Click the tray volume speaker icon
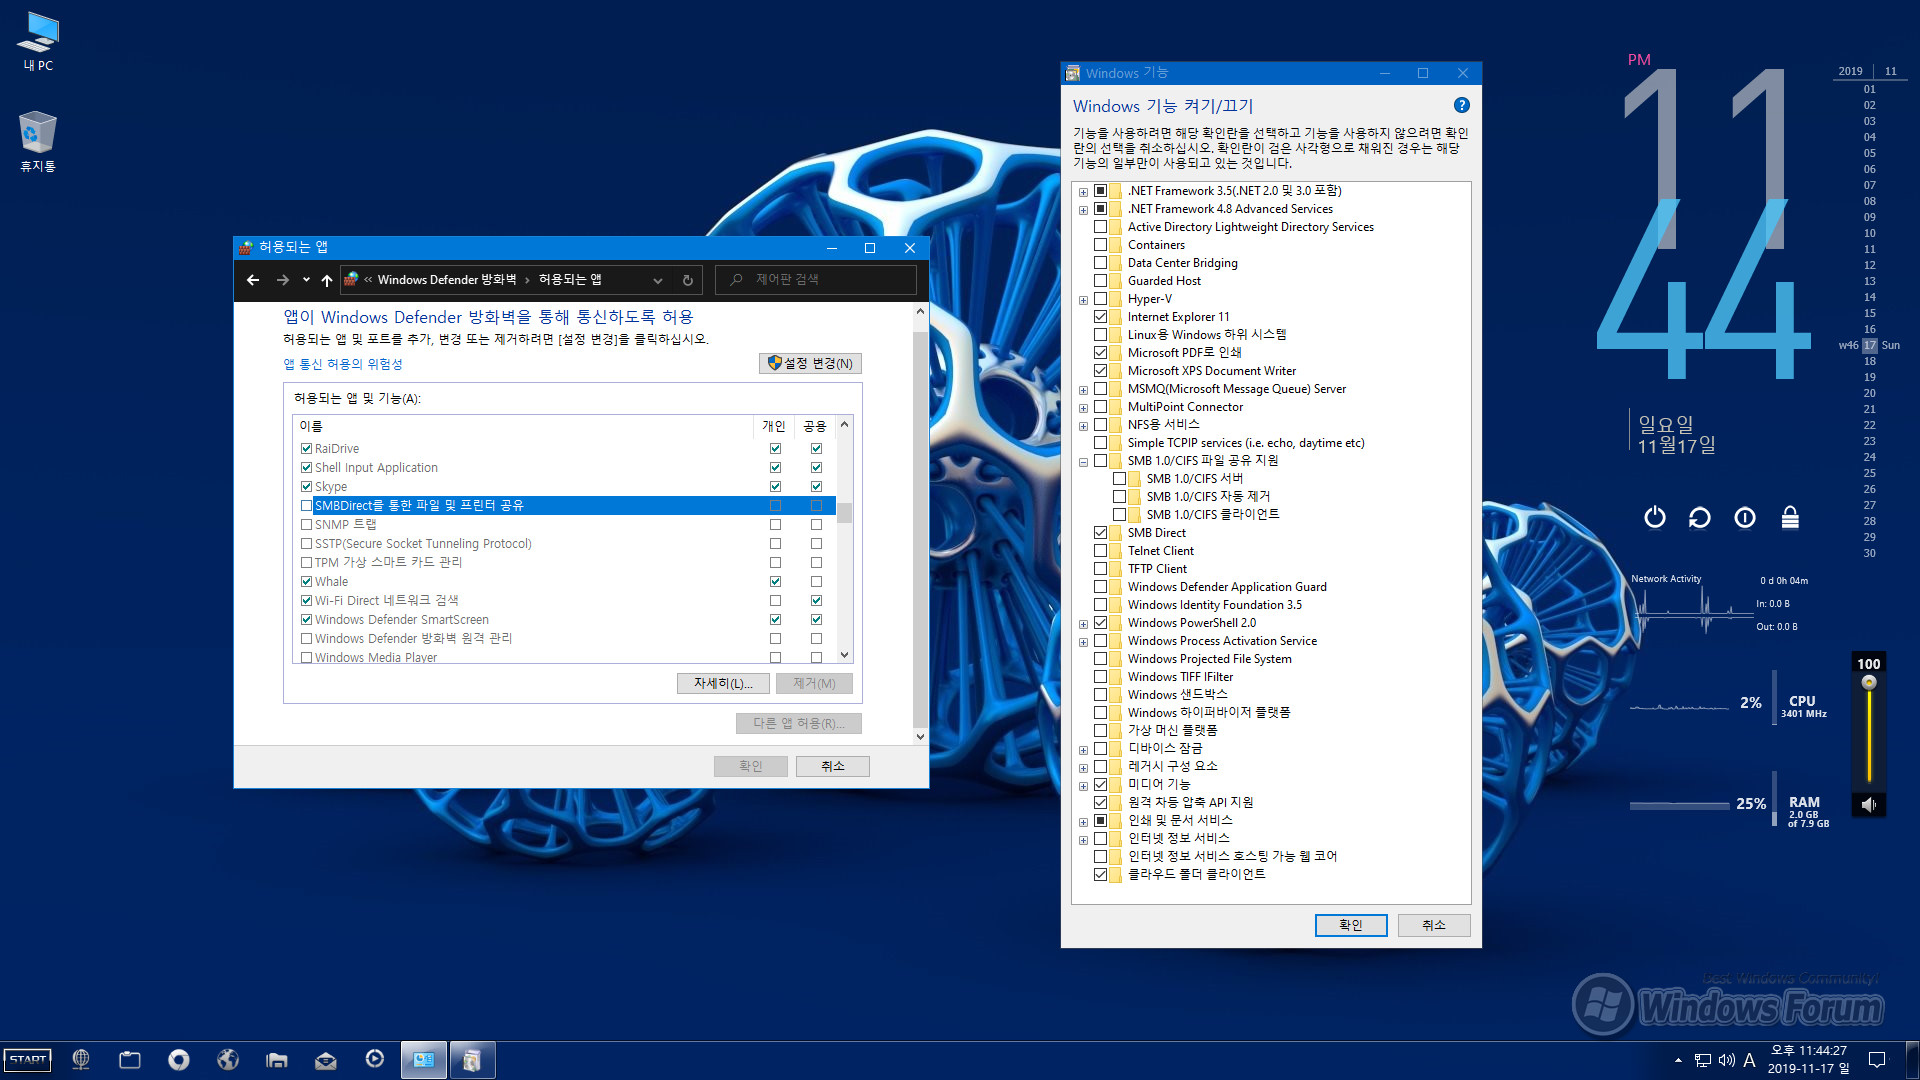 tap(1726, 1060)
